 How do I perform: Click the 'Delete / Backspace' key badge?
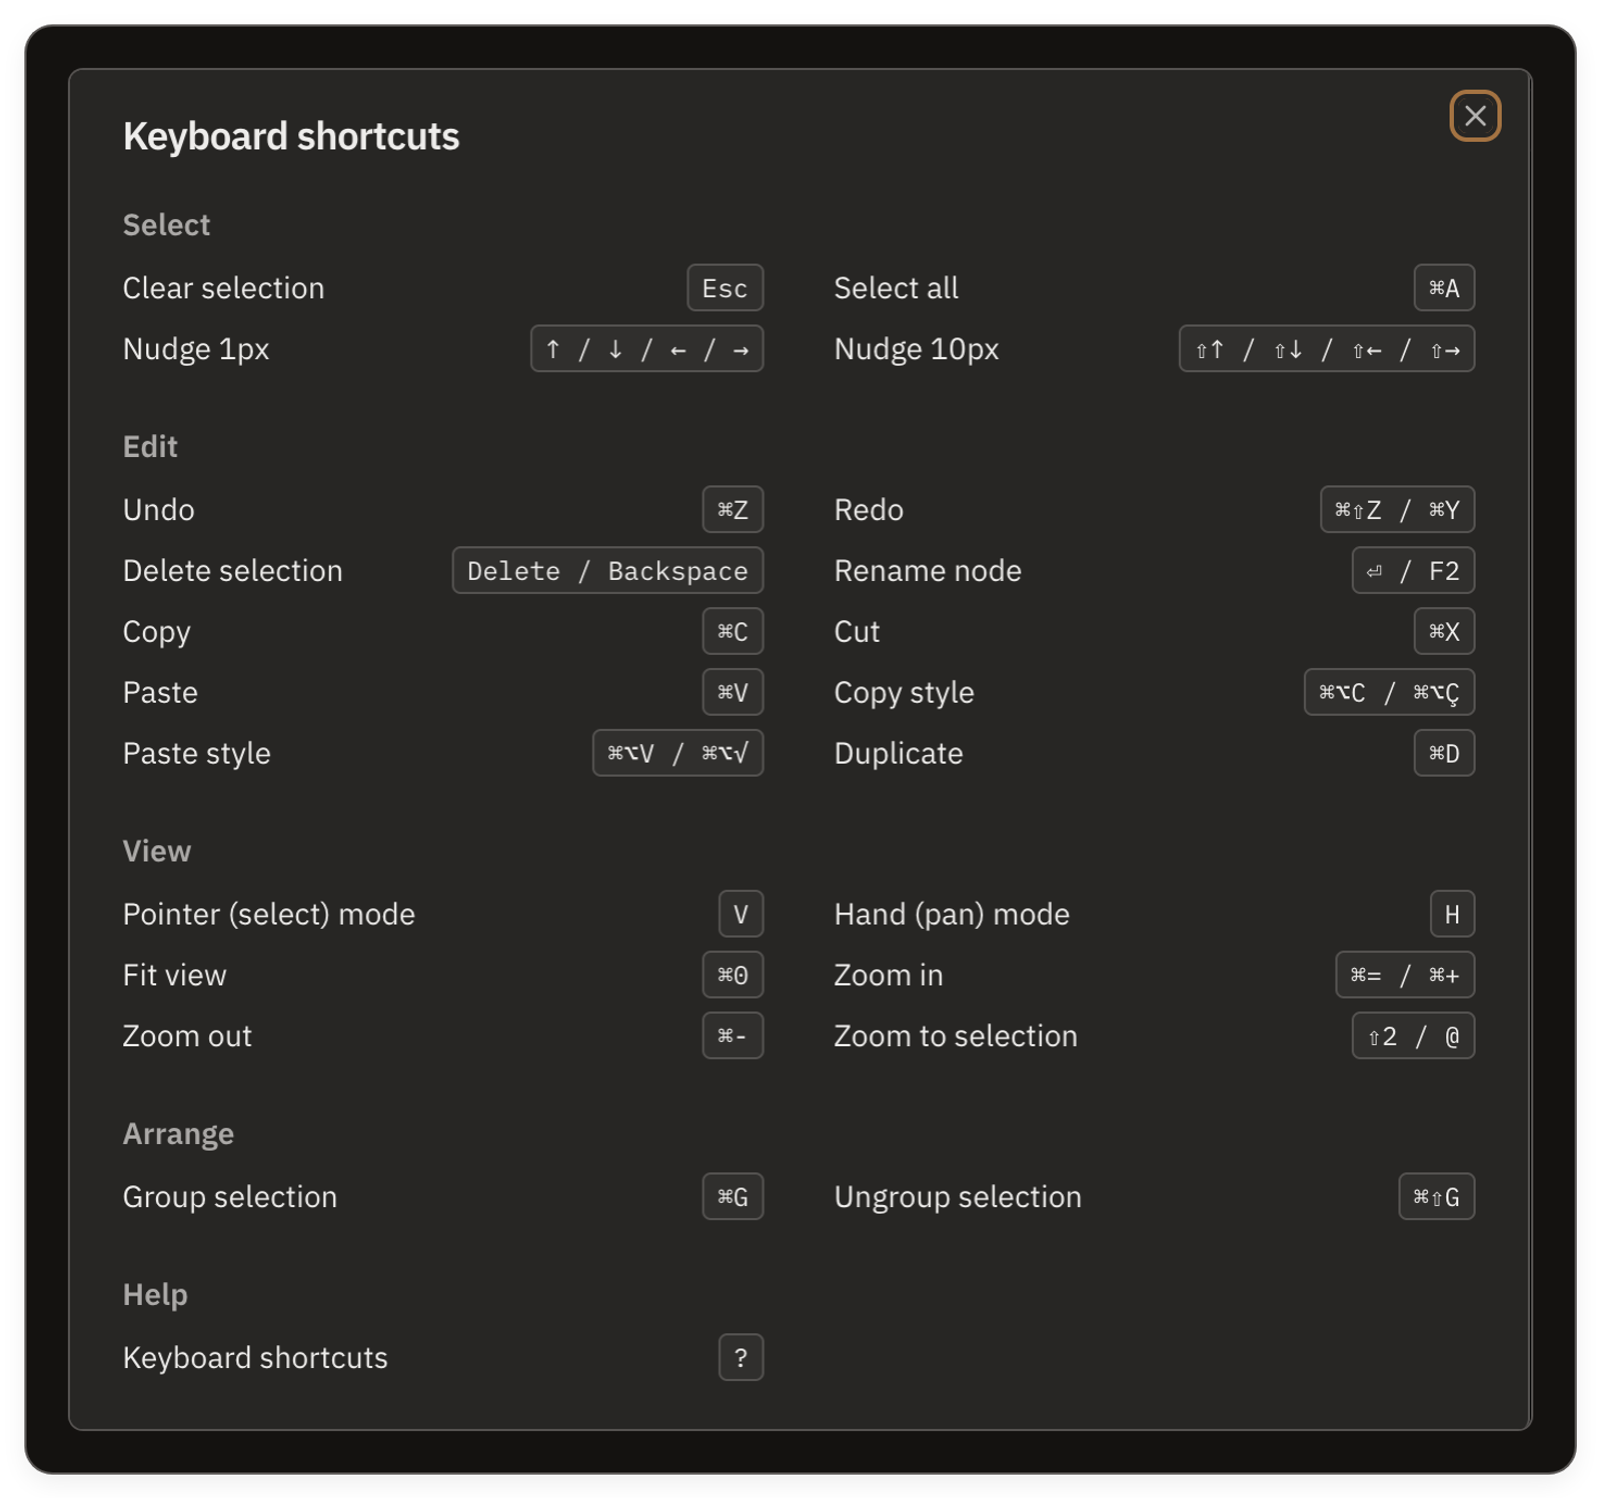coord(607,571)
